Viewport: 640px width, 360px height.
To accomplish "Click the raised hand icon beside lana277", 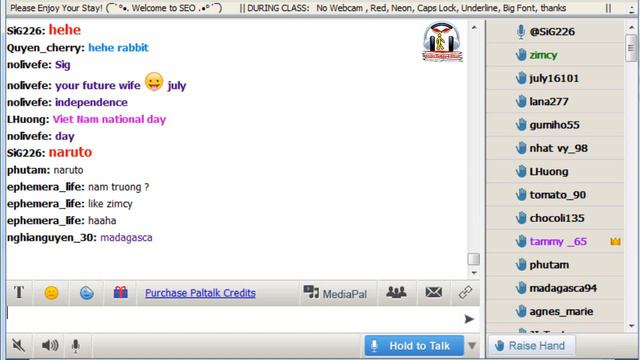I will coord(520,101).
